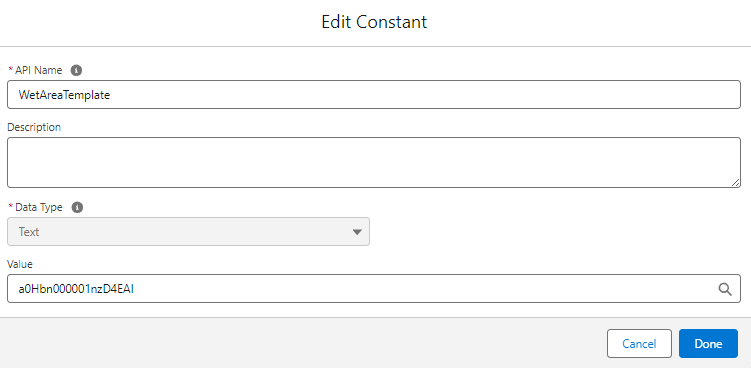Focus the Value lookup input field

click(374, 288)
